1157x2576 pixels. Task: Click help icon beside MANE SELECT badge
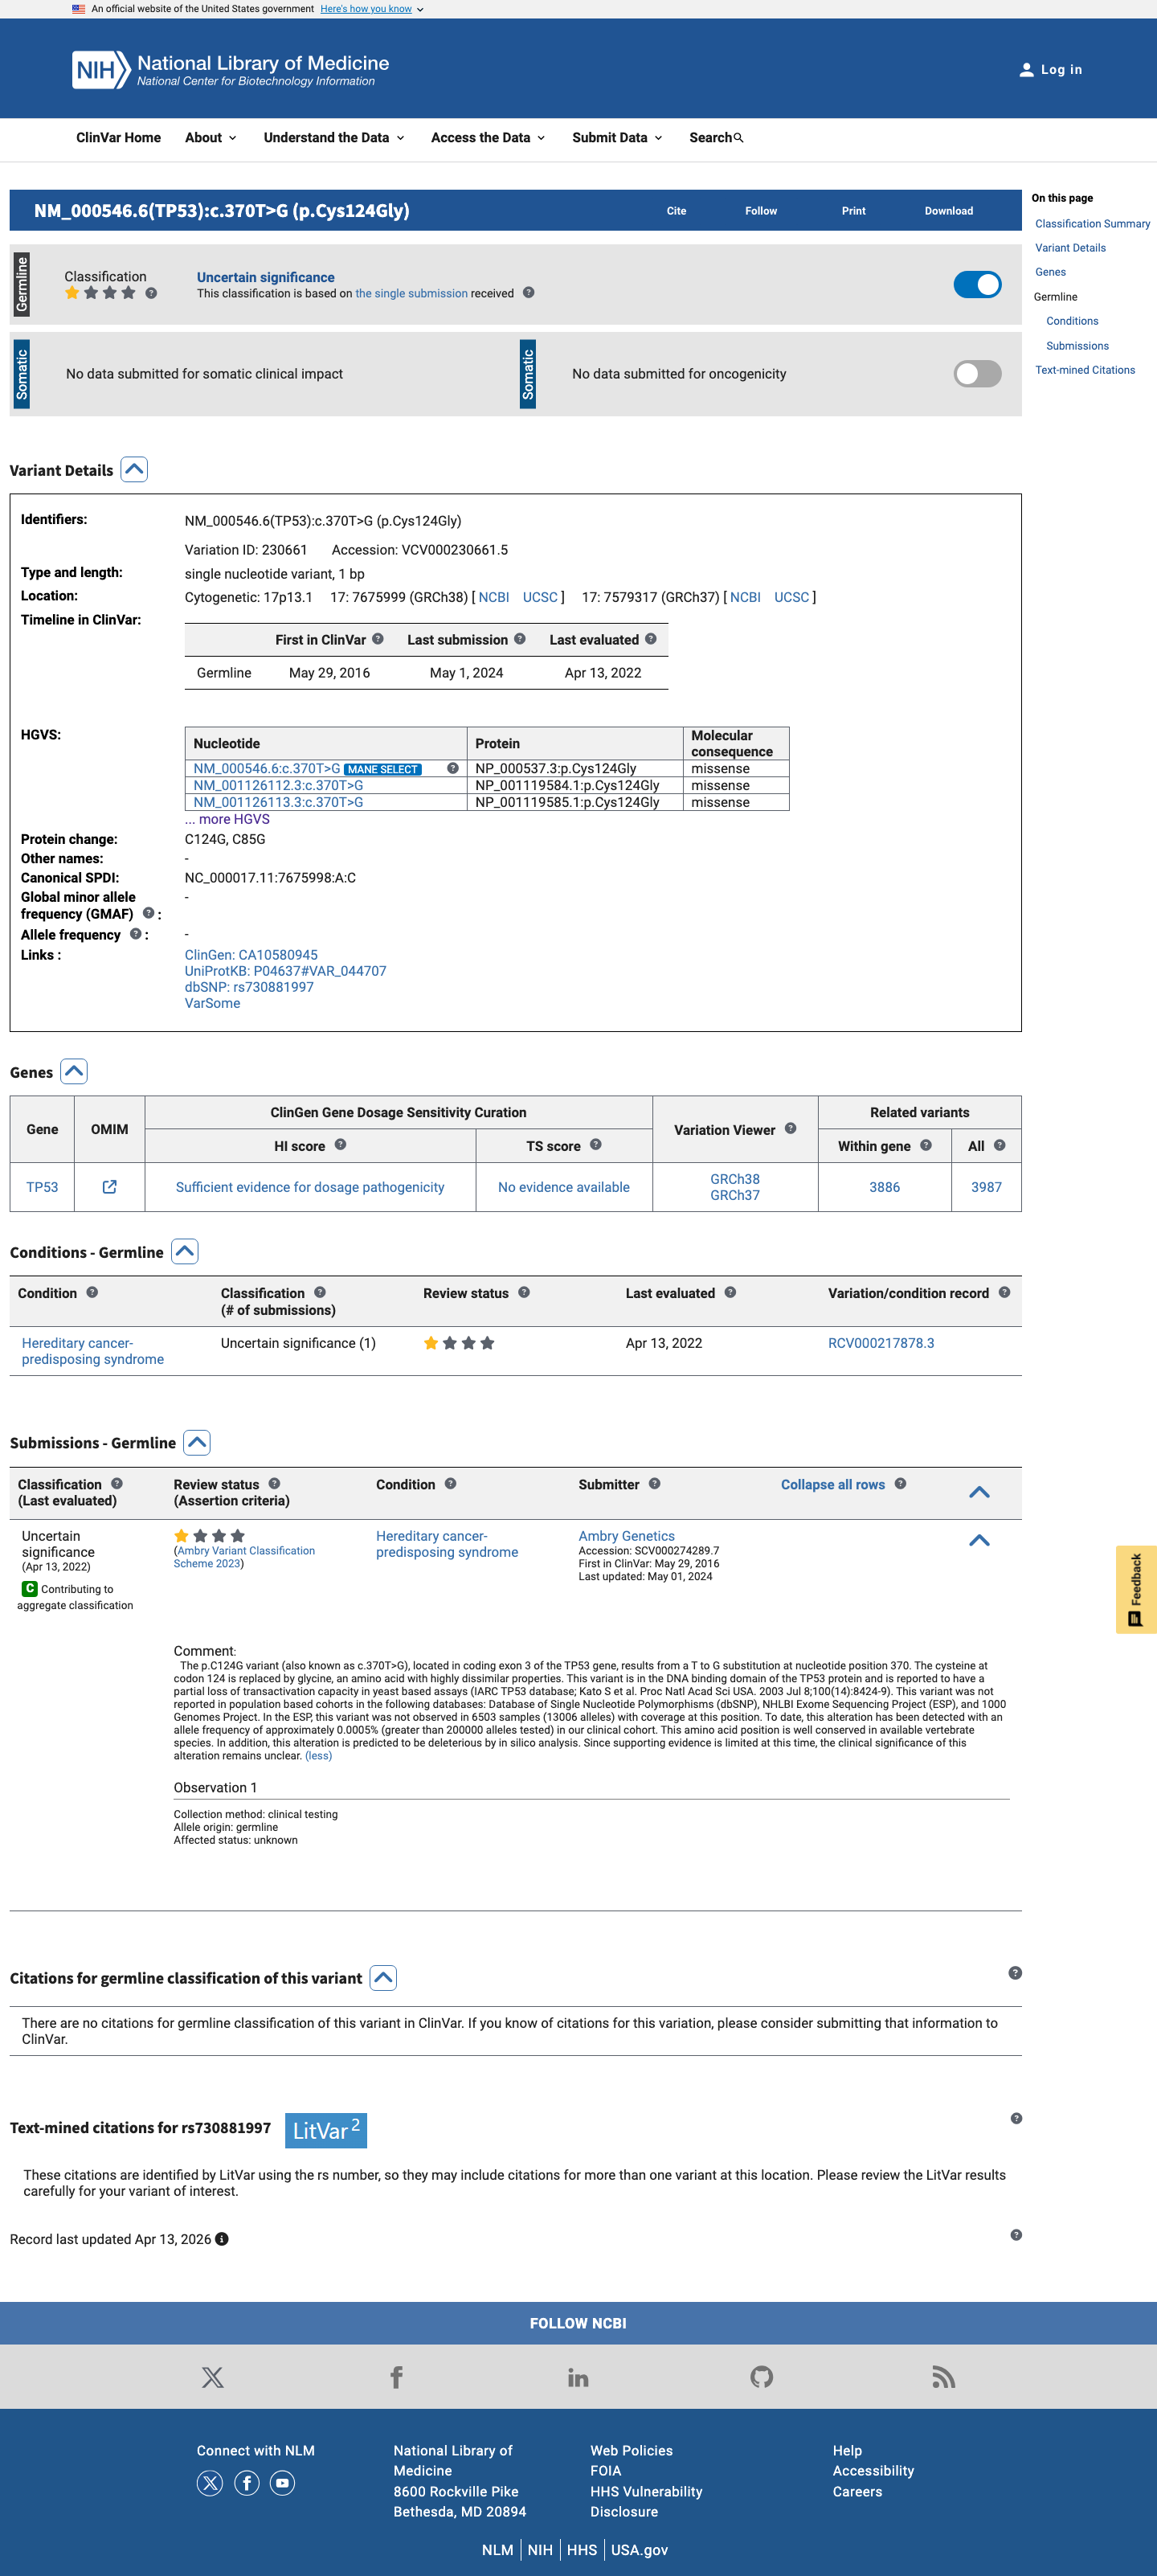click(x=453, y=768)
